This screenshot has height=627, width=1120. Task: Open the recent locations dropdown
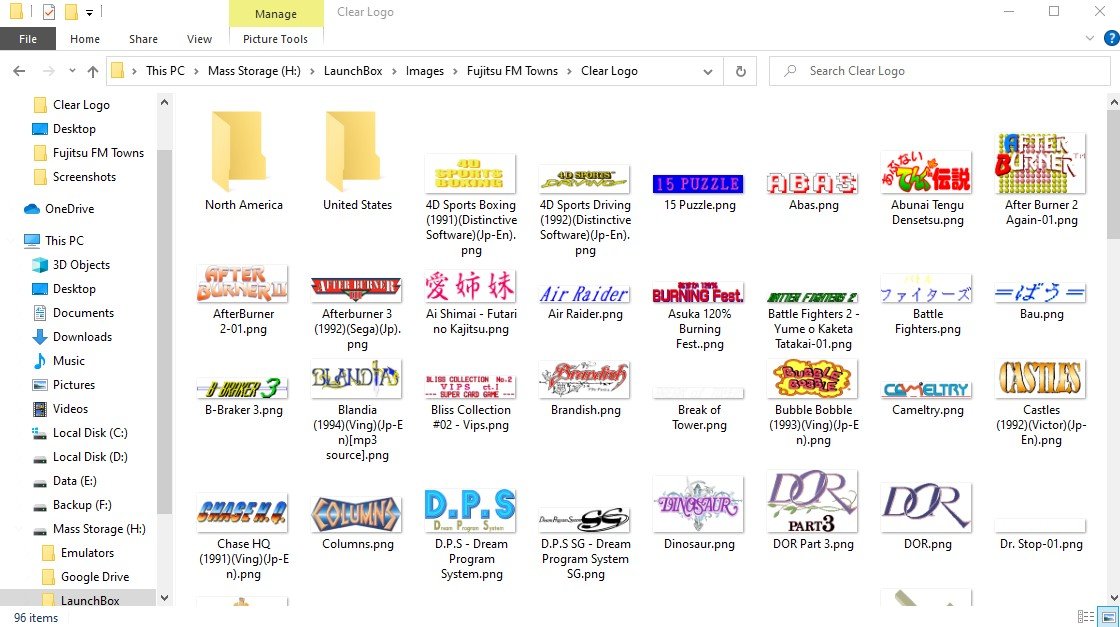tap(72, 71)
